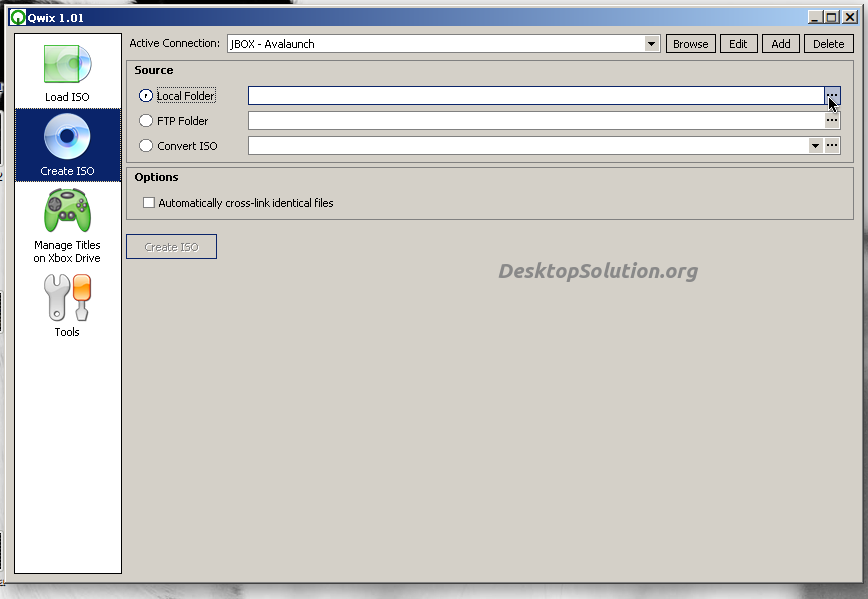868x599 pixels.
Task: Click the Browse connection button
Action: click(x=690, y=44)
